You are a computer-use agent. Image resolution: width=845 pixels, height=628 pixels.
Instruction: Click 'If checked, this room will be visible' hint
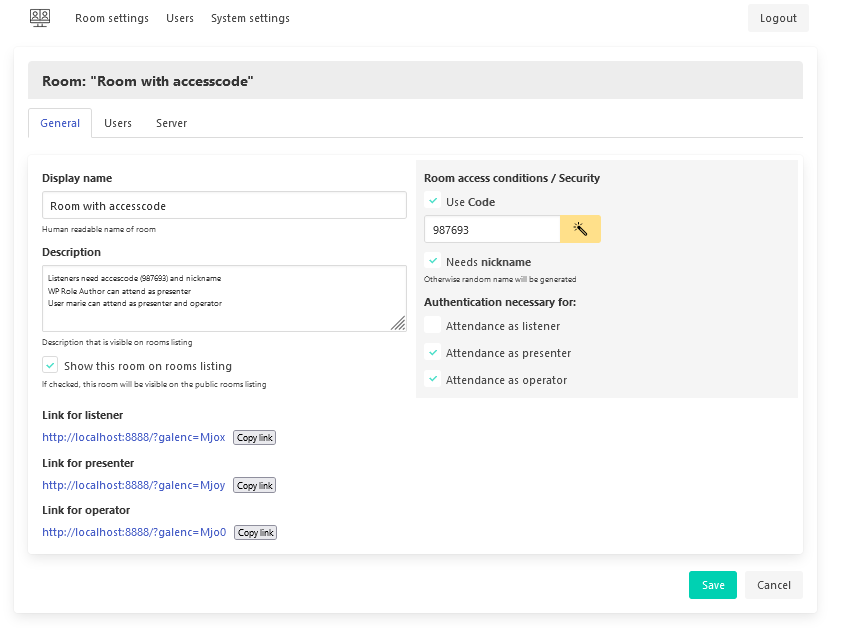click(x=154, y=384)
